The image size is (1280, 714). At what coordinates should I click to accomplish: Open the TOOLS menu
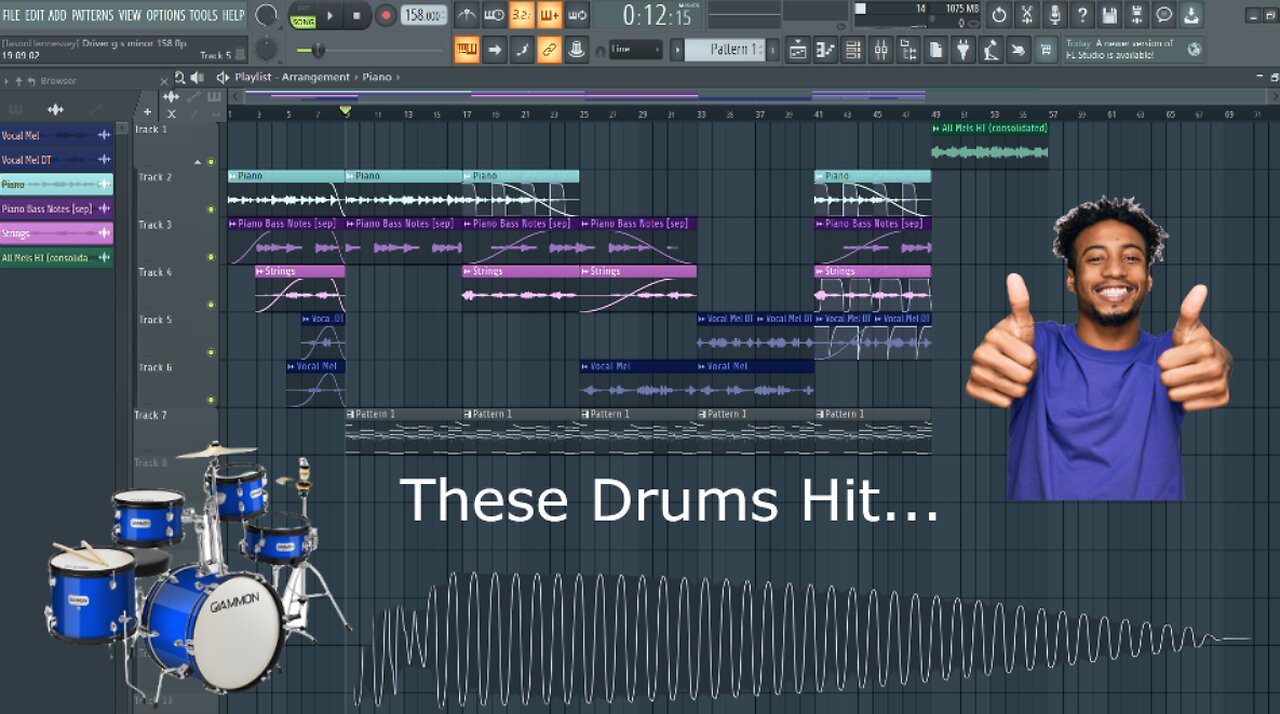pos(203,15)
